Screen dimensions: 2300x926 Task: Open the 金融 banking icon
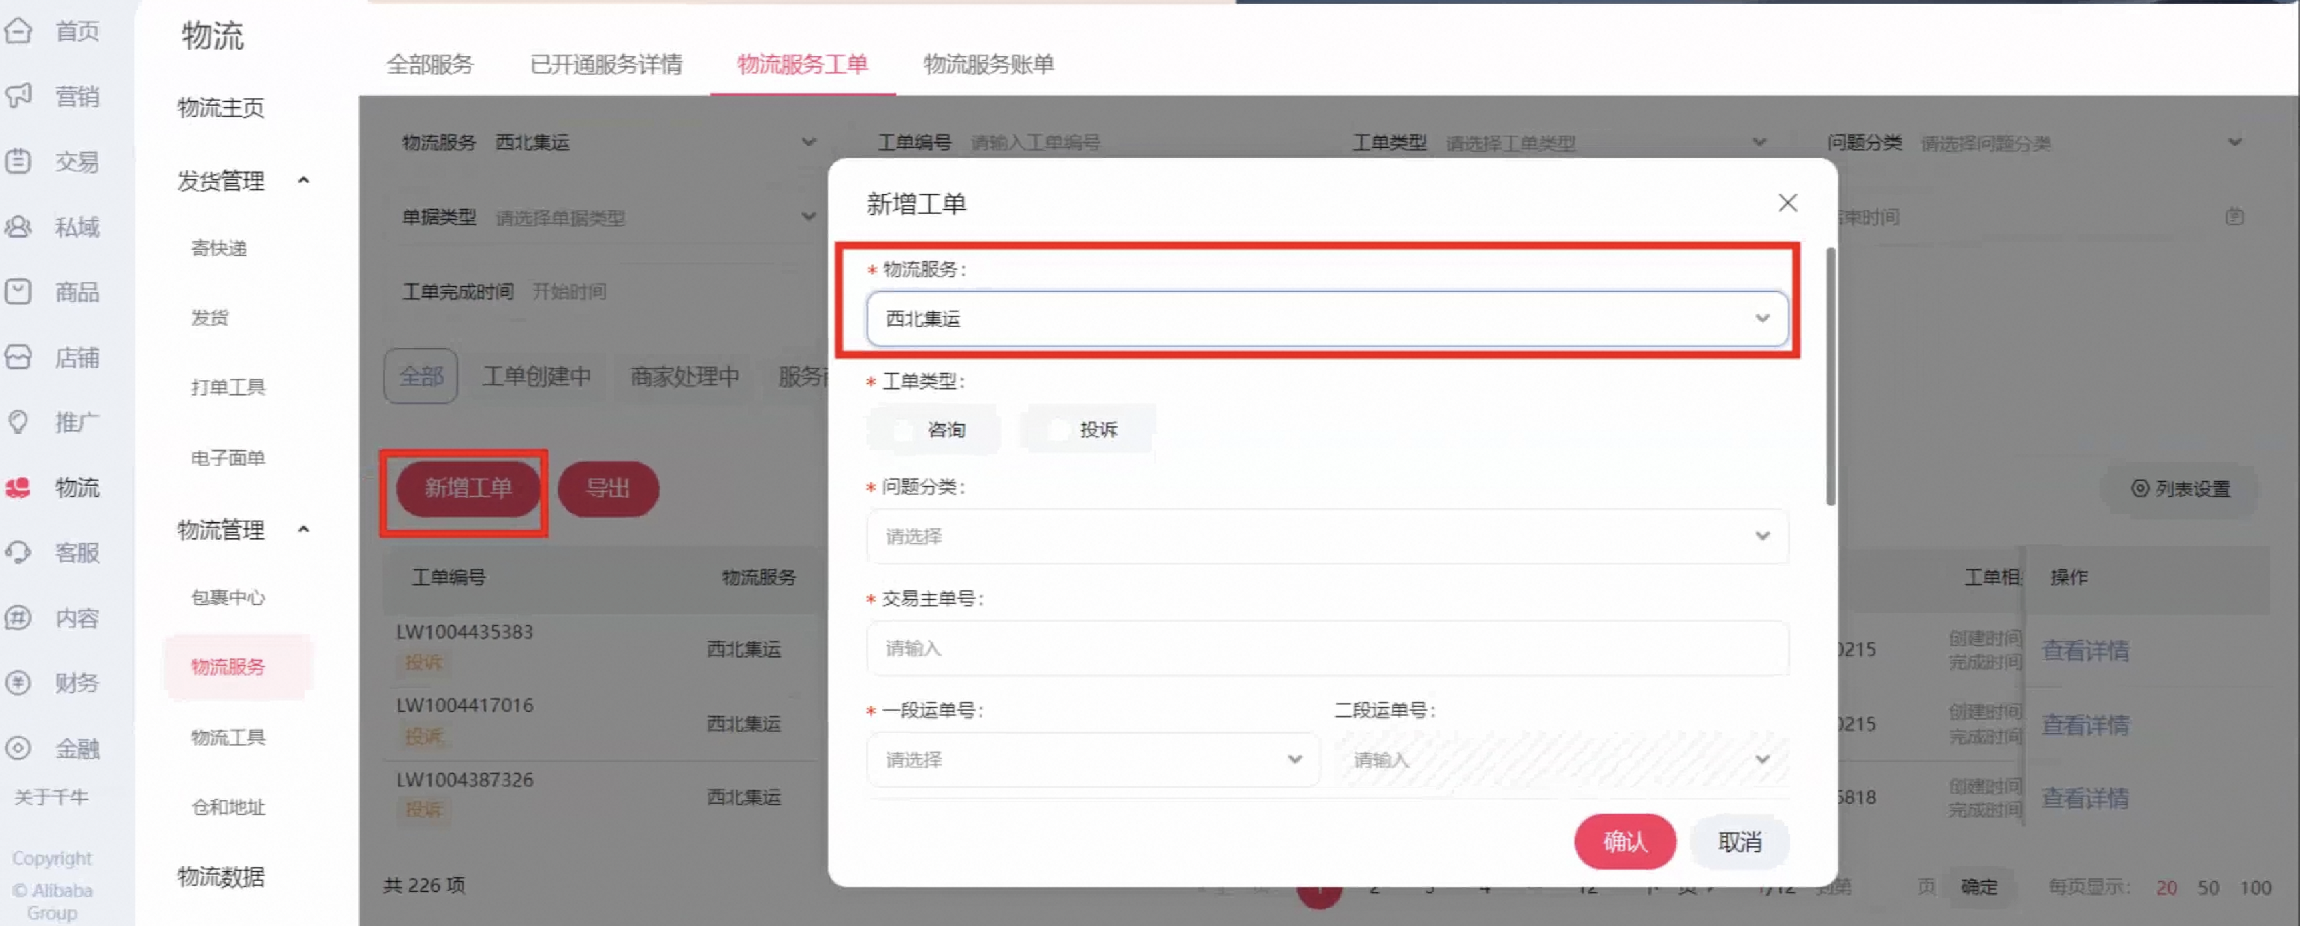click(x=19, y=748)
